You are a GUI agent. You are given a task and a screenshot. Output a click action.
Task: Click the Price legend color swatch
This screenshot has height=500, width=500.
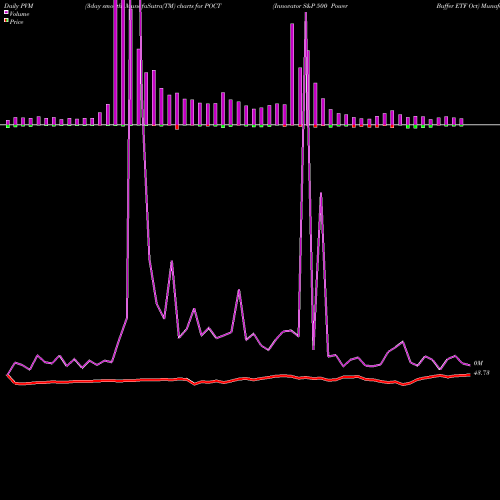tap(6, 21)
